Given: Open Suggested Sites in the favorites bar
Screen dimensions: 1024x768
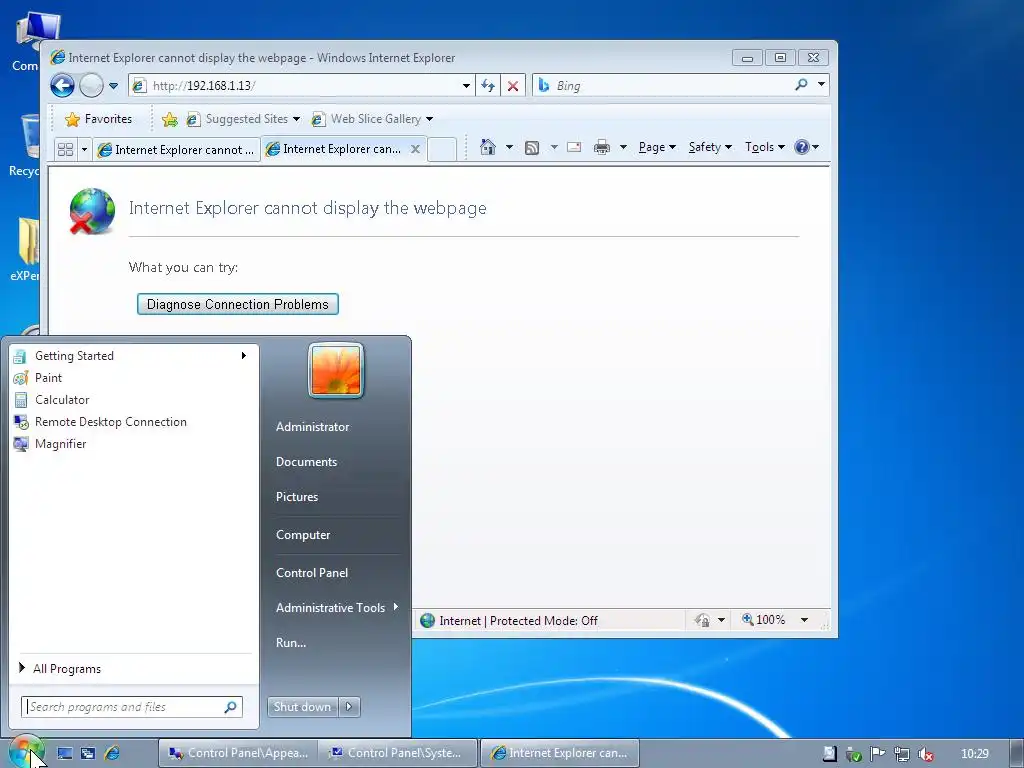Looking at the screenshot, I should click(x=243, y=119).
